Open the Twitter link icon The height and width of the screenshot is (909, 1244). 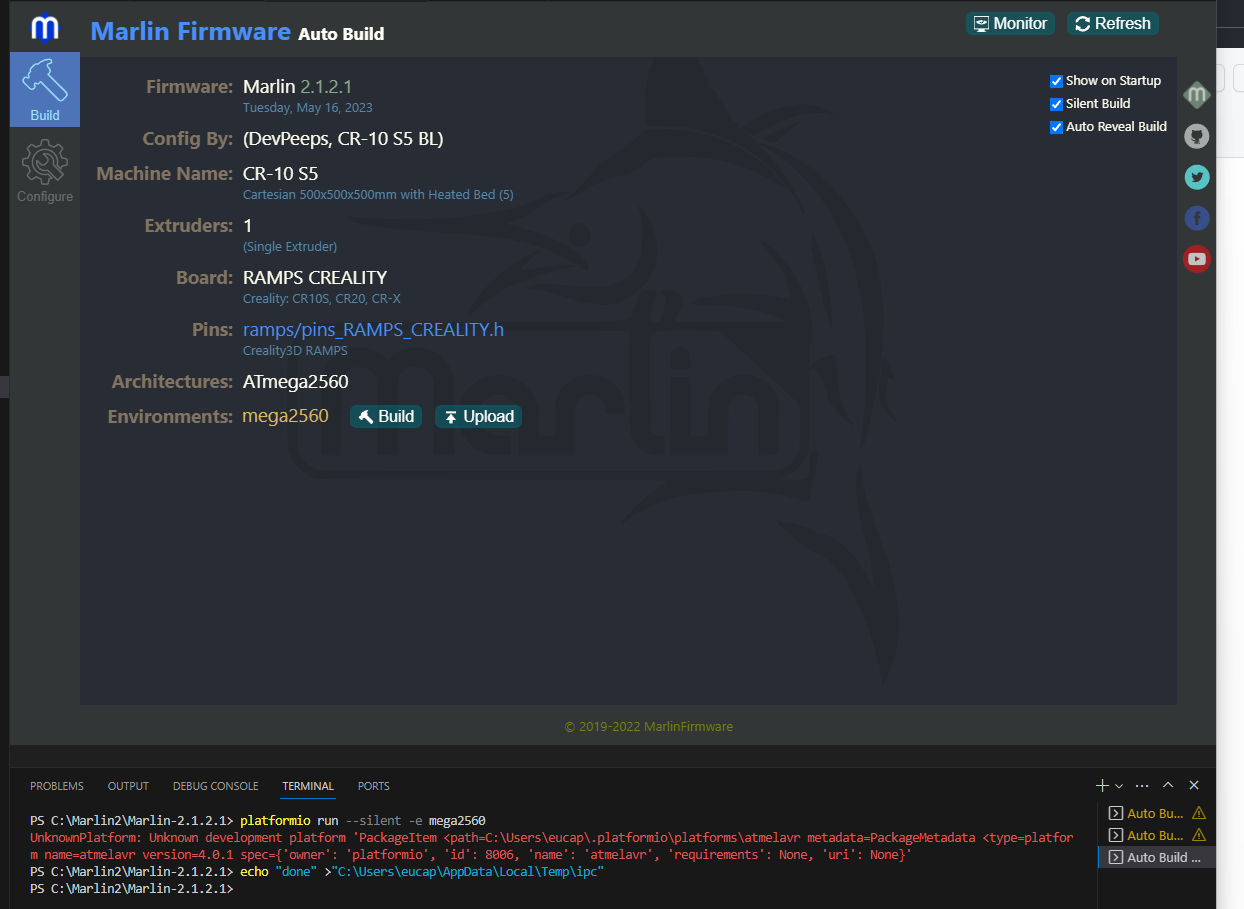point(1197,177)
